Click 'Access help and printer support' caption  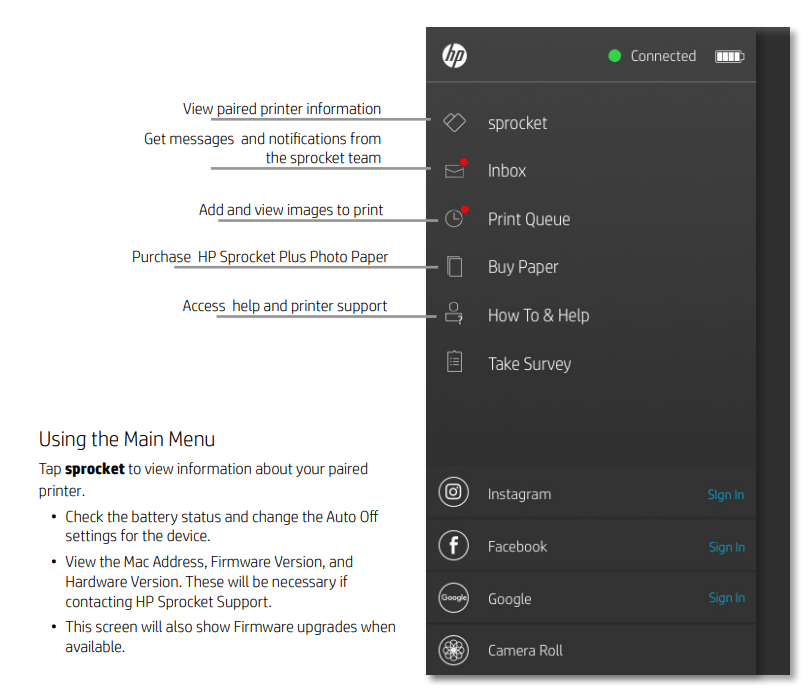(284, 306)
